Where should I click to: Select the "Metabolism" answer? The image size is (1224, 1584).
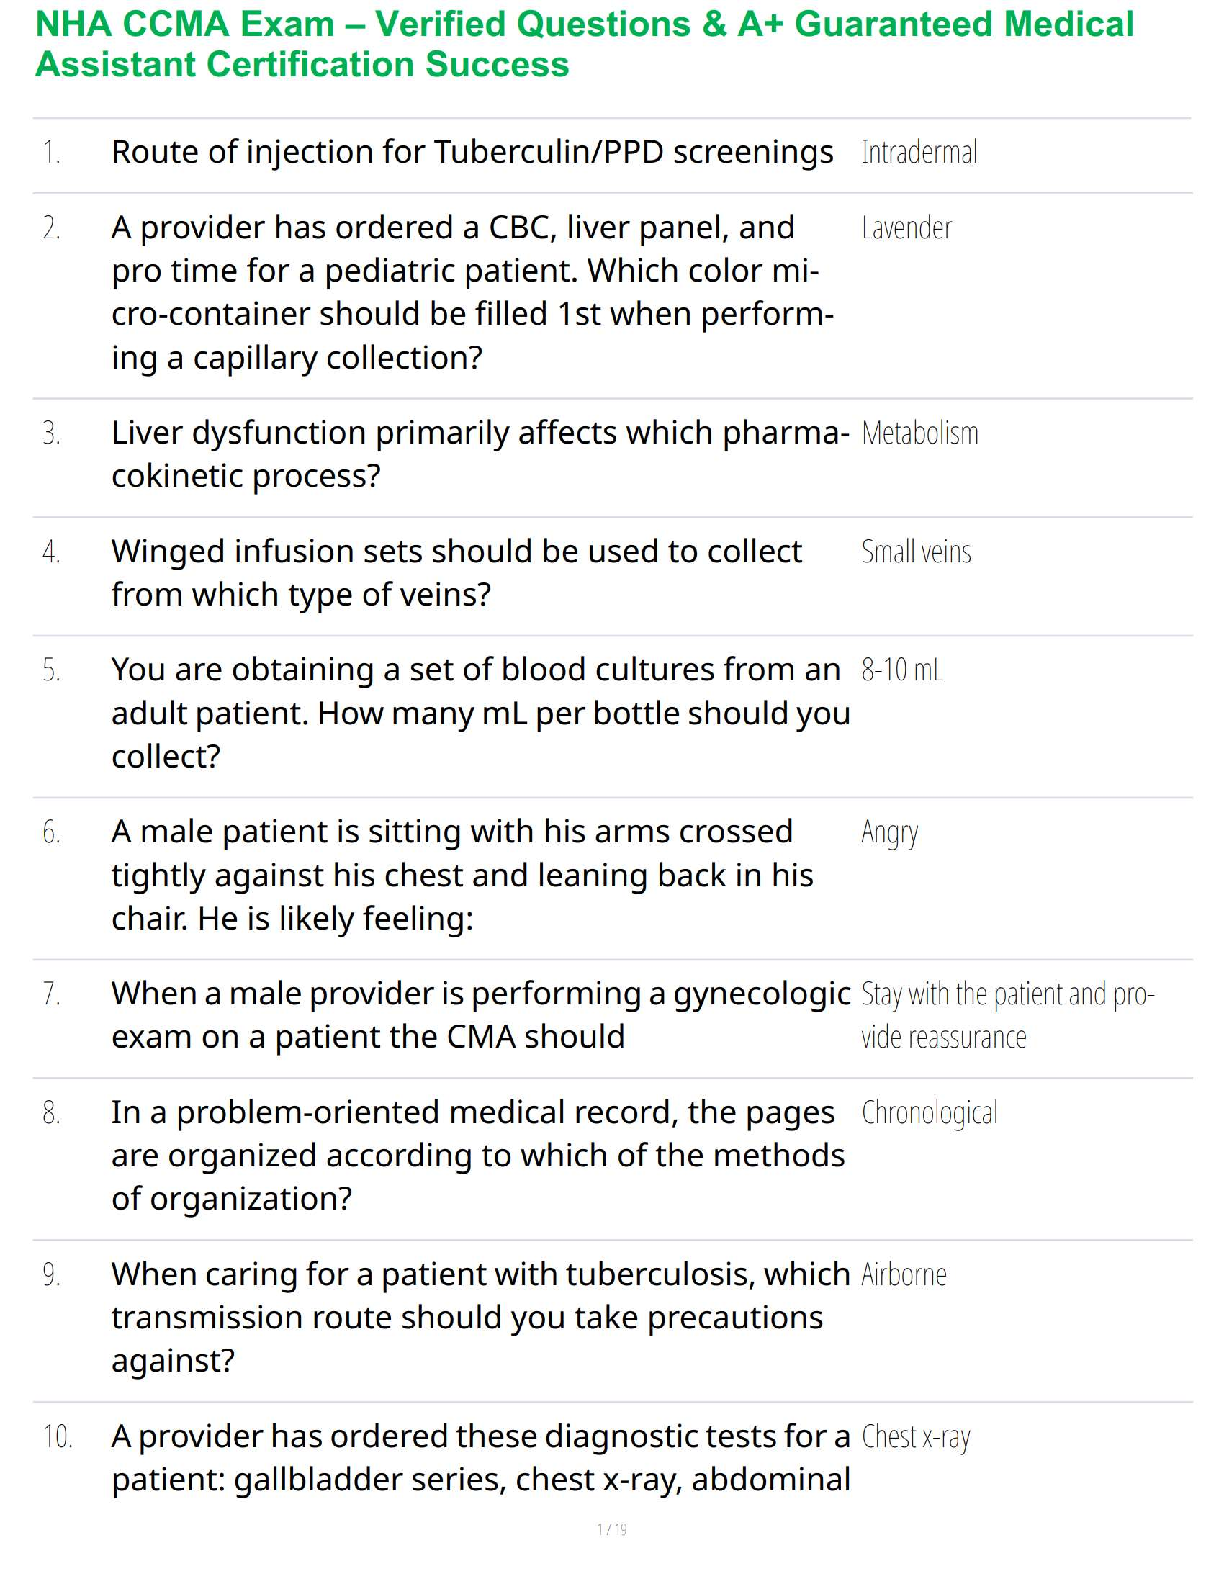920,434
